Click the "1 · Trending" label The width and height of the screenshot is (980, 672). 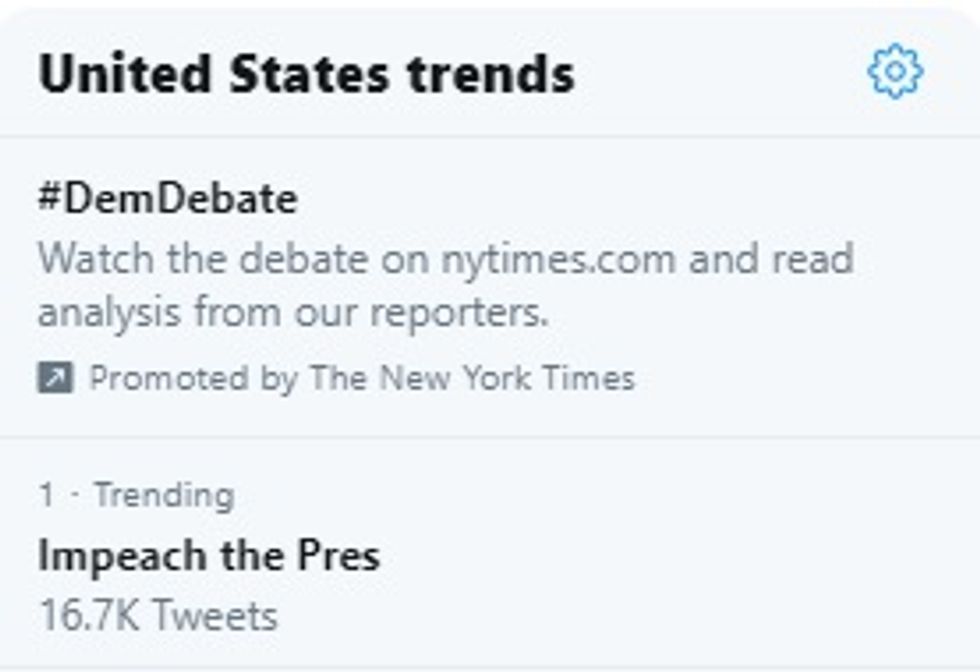click(136, 494)
